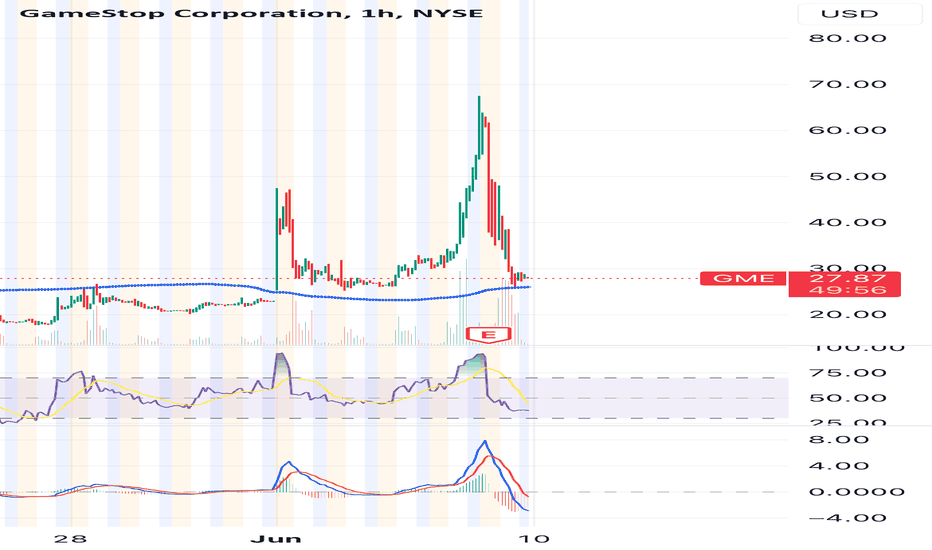This screenshot has height=550, width=932.
Task: Click the 60.00 price axis label
Action: click(x=848, y=130)
